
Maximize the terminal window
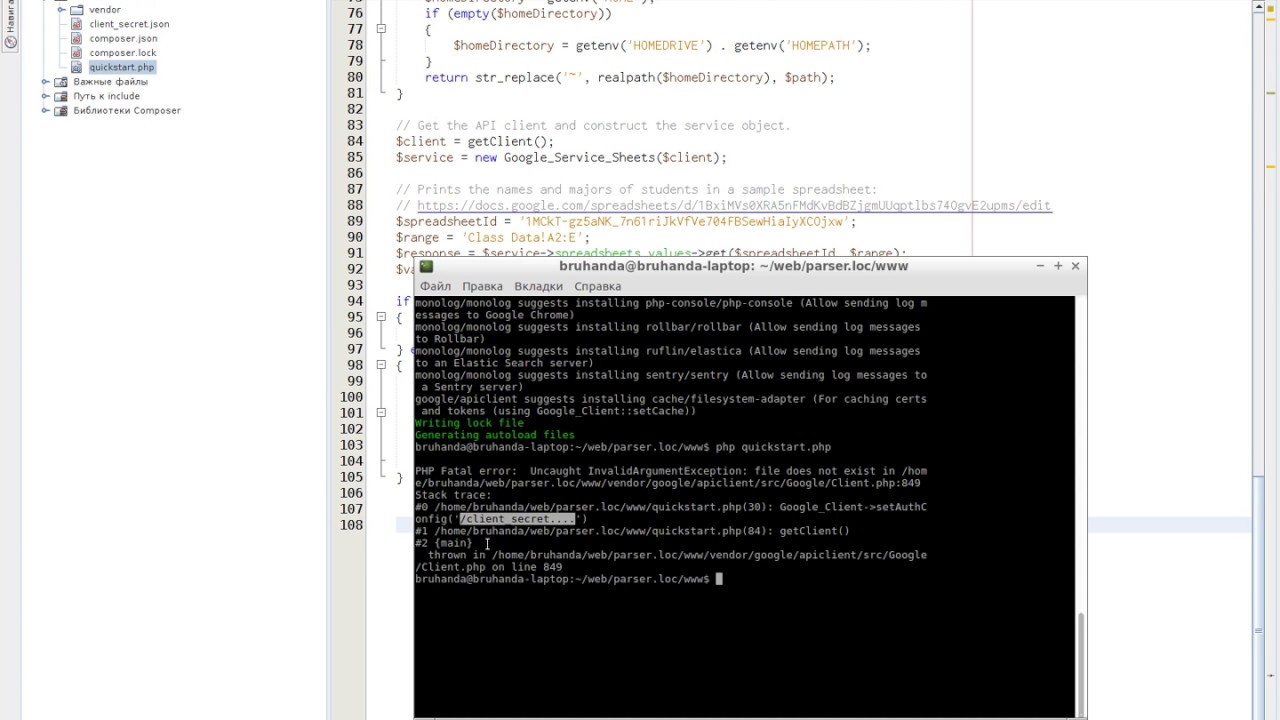[x=1058, y=266]
